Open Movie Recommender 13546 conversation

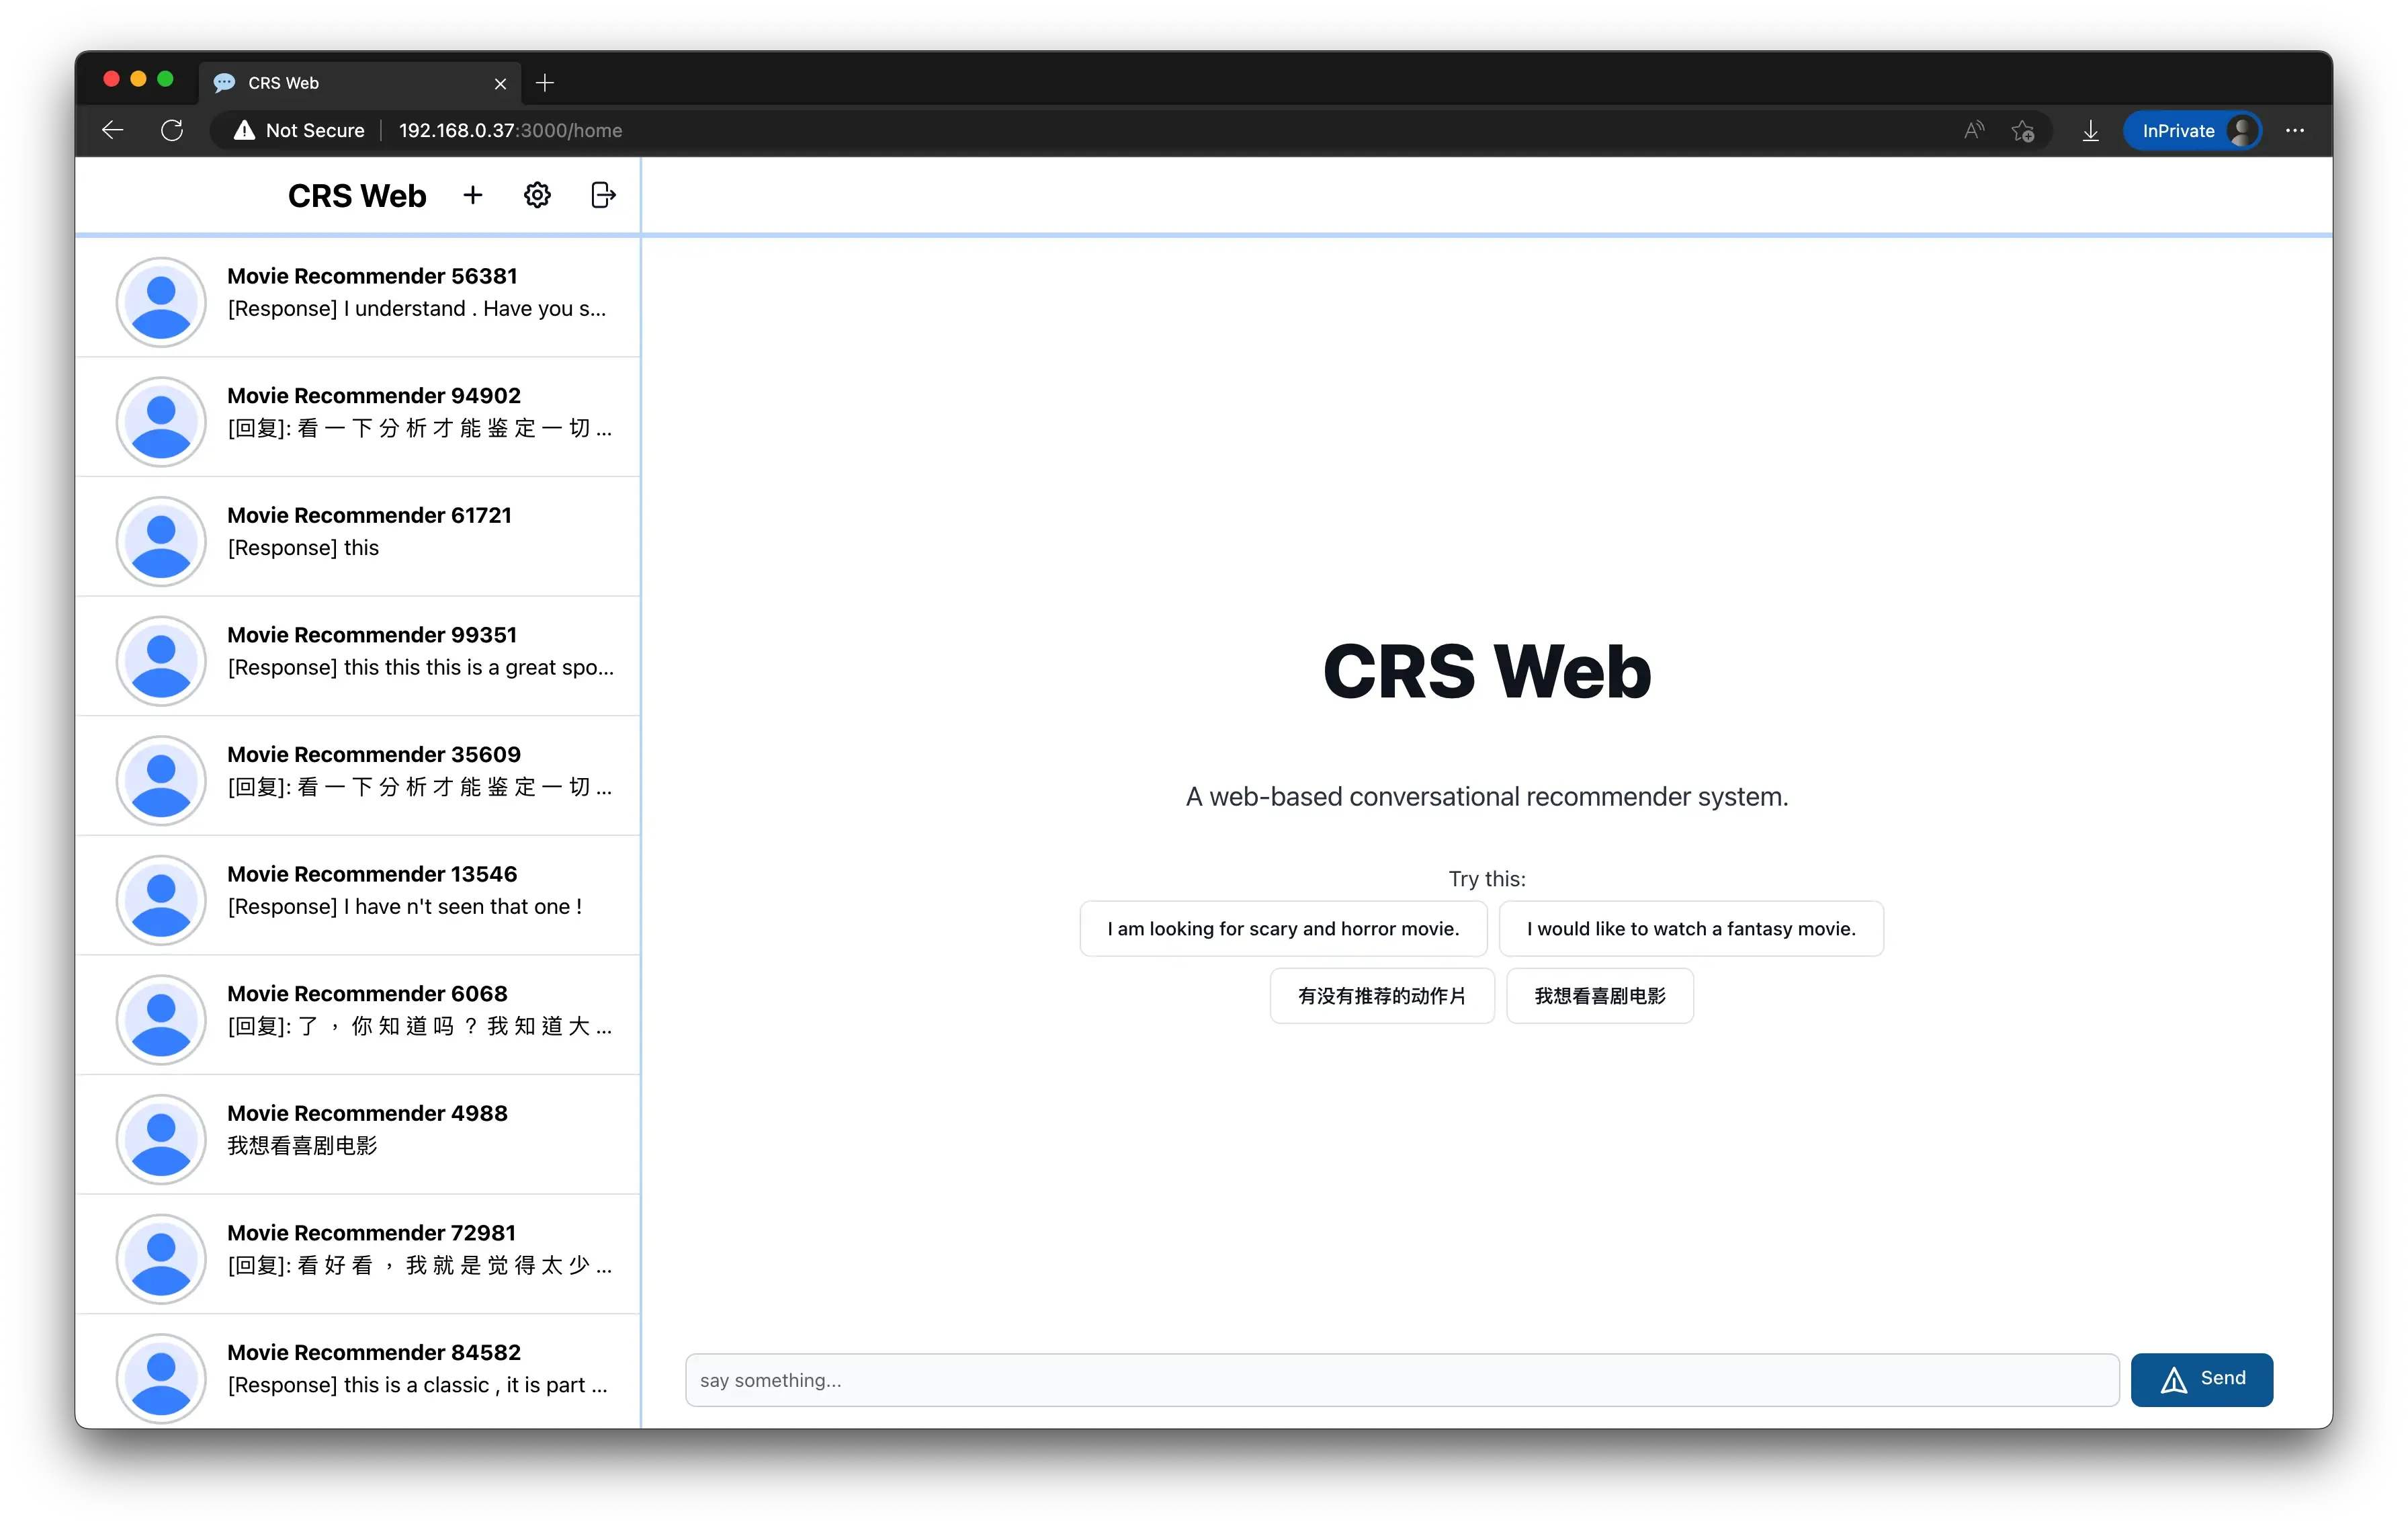click(358, 895)
